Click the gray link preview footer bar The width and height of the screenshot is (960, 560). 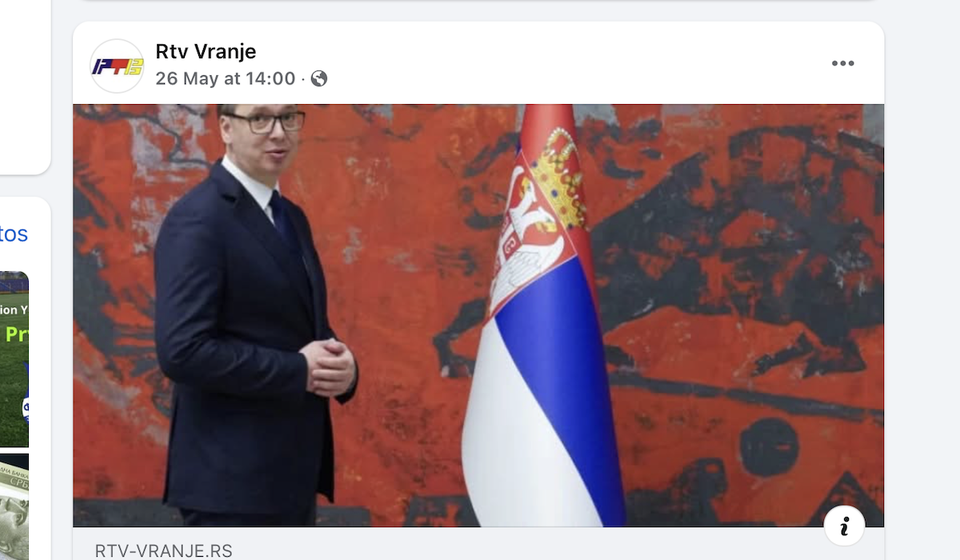(478, 544)
